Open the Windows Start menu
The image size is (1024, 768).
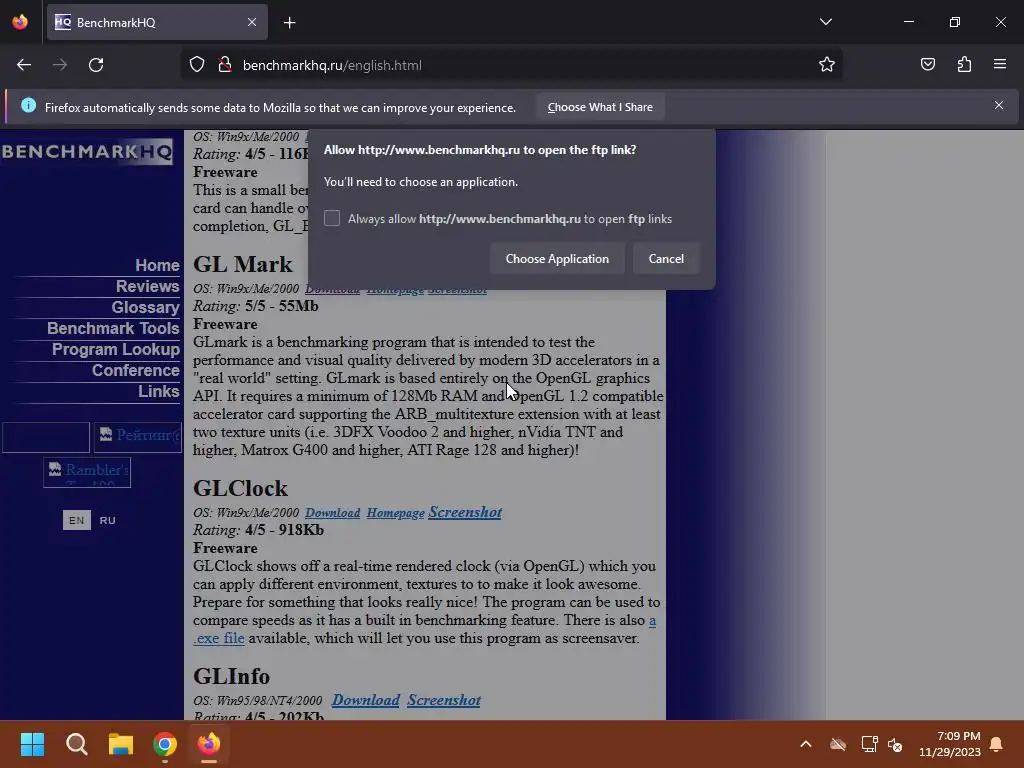(32, 744)
